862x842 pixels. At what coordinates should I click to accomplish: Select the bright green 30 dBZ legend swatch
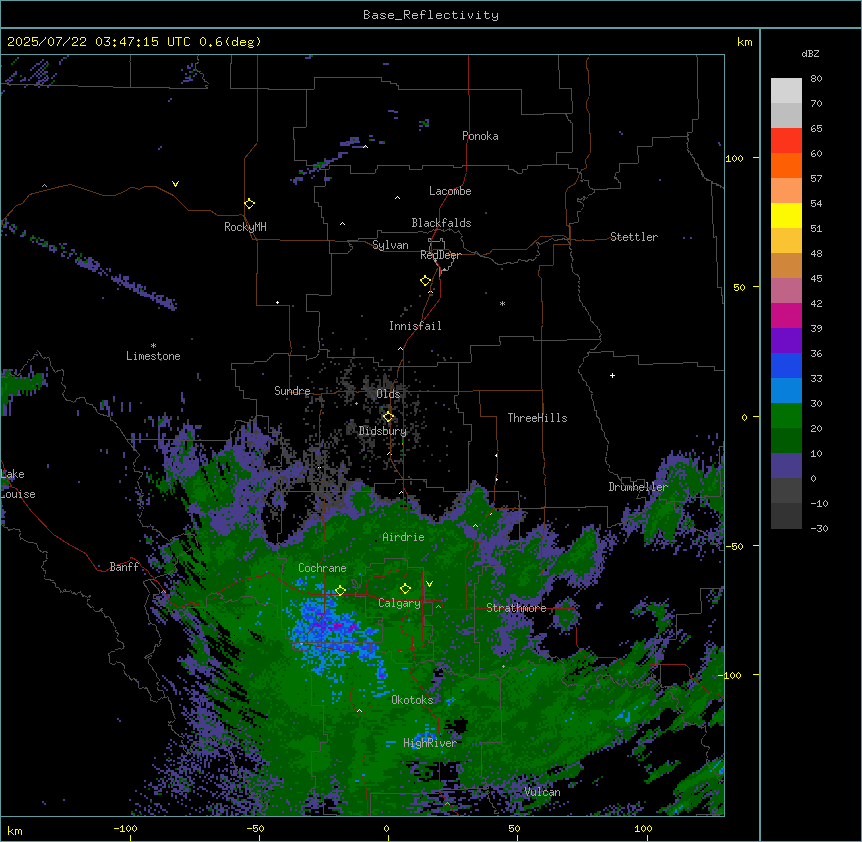(786, 416)
